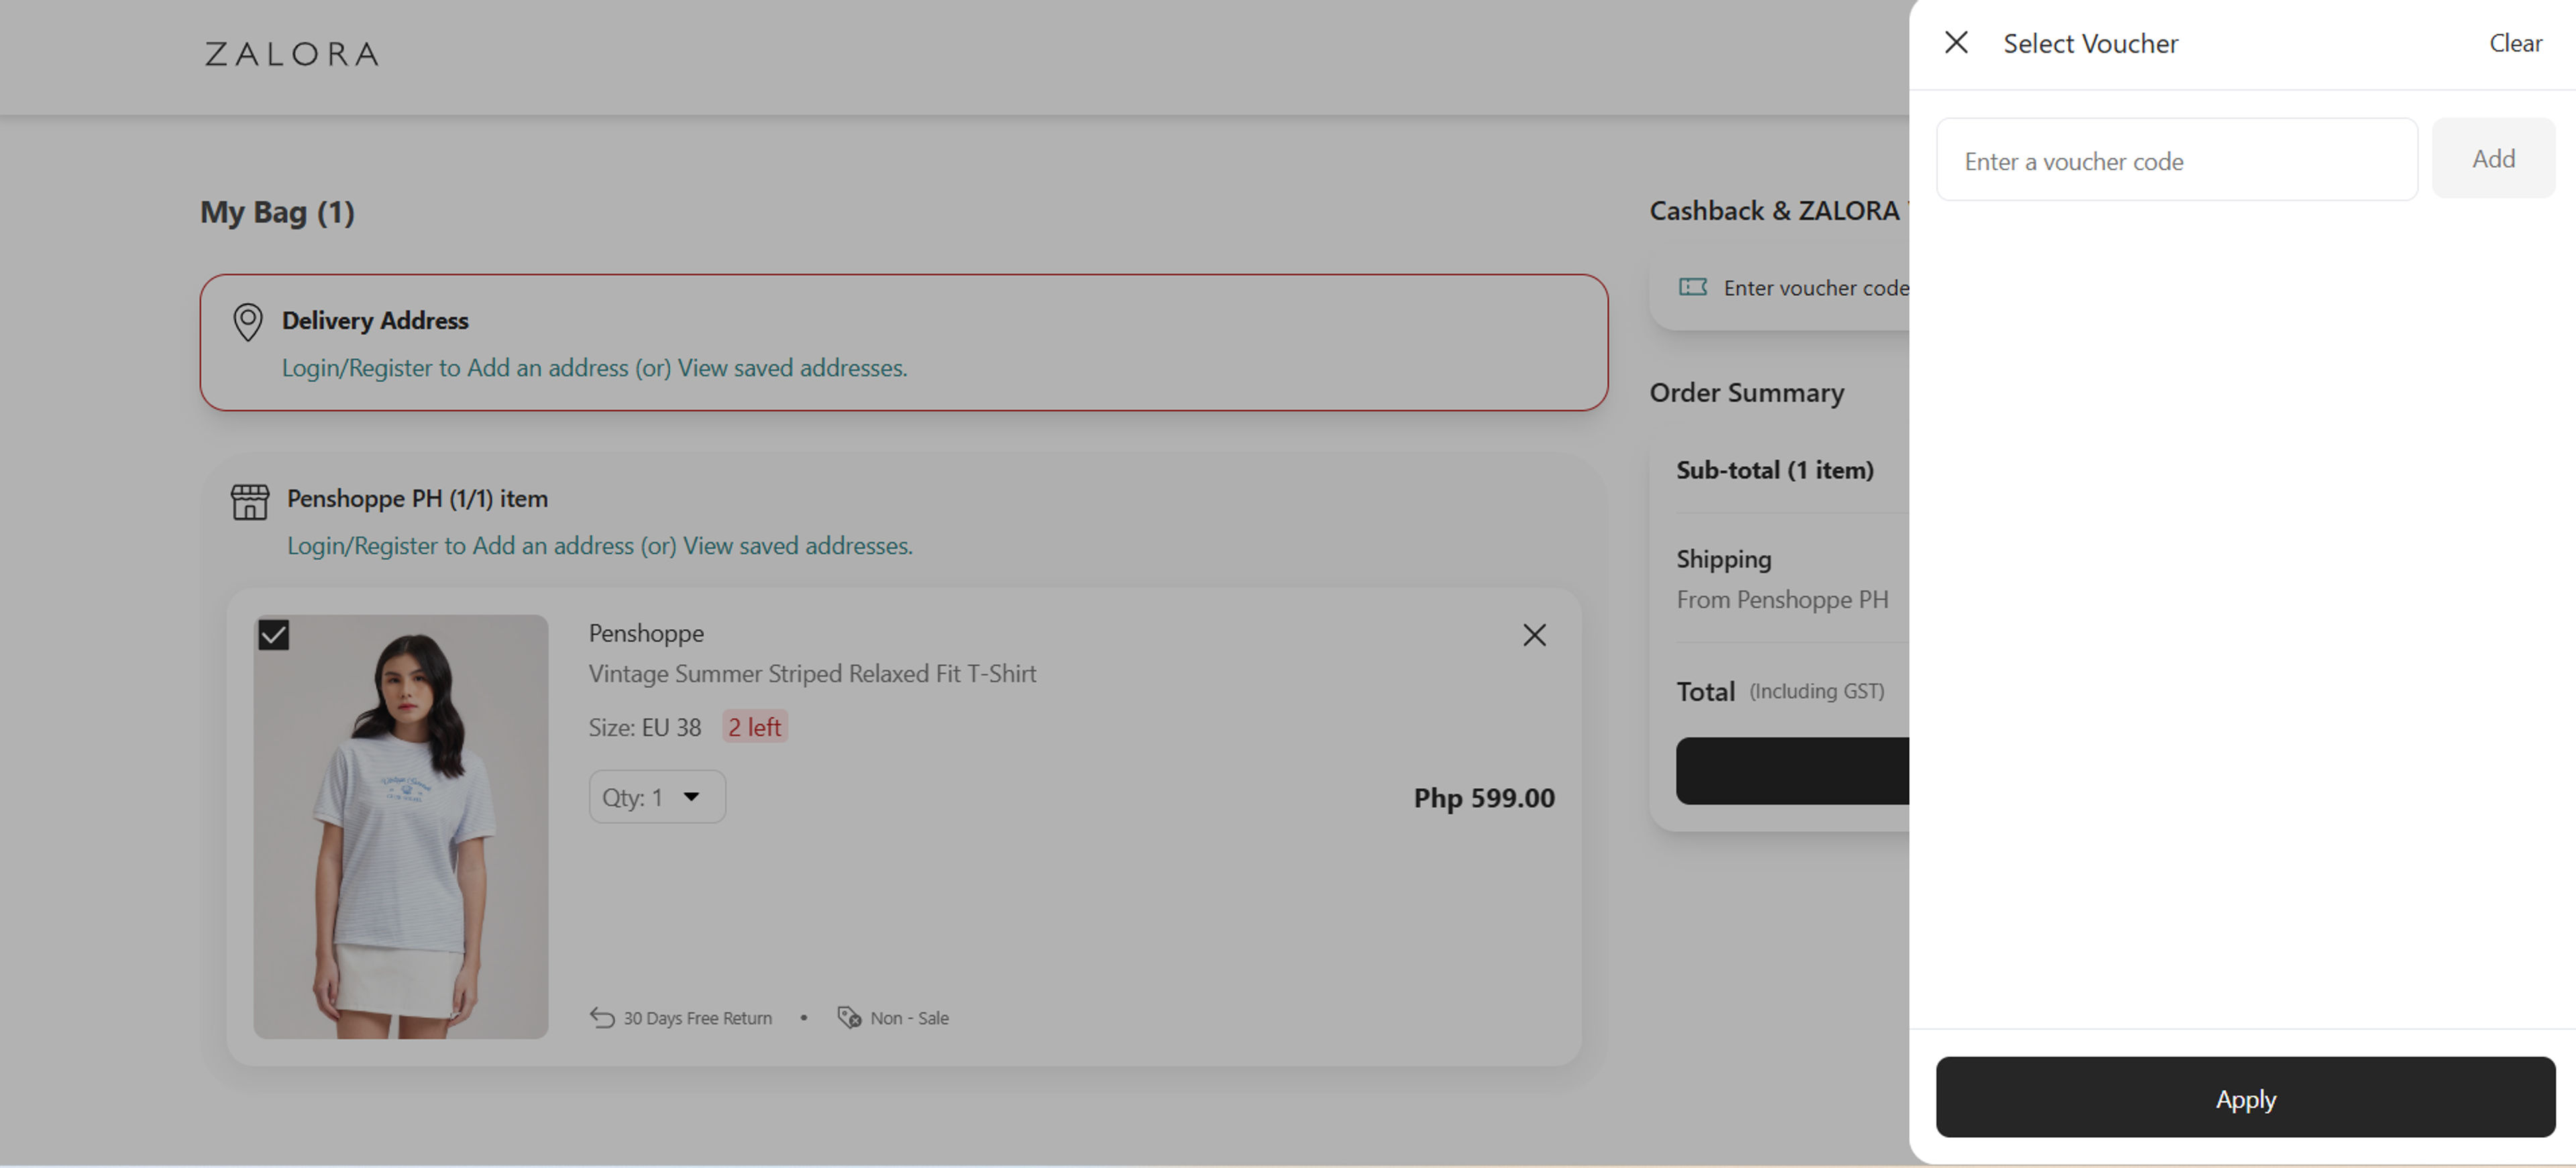Image resolution: width=2576 pixels, height=1168 pixels.
Task: Click the 2 left stock badge
Action: point(755,727)
